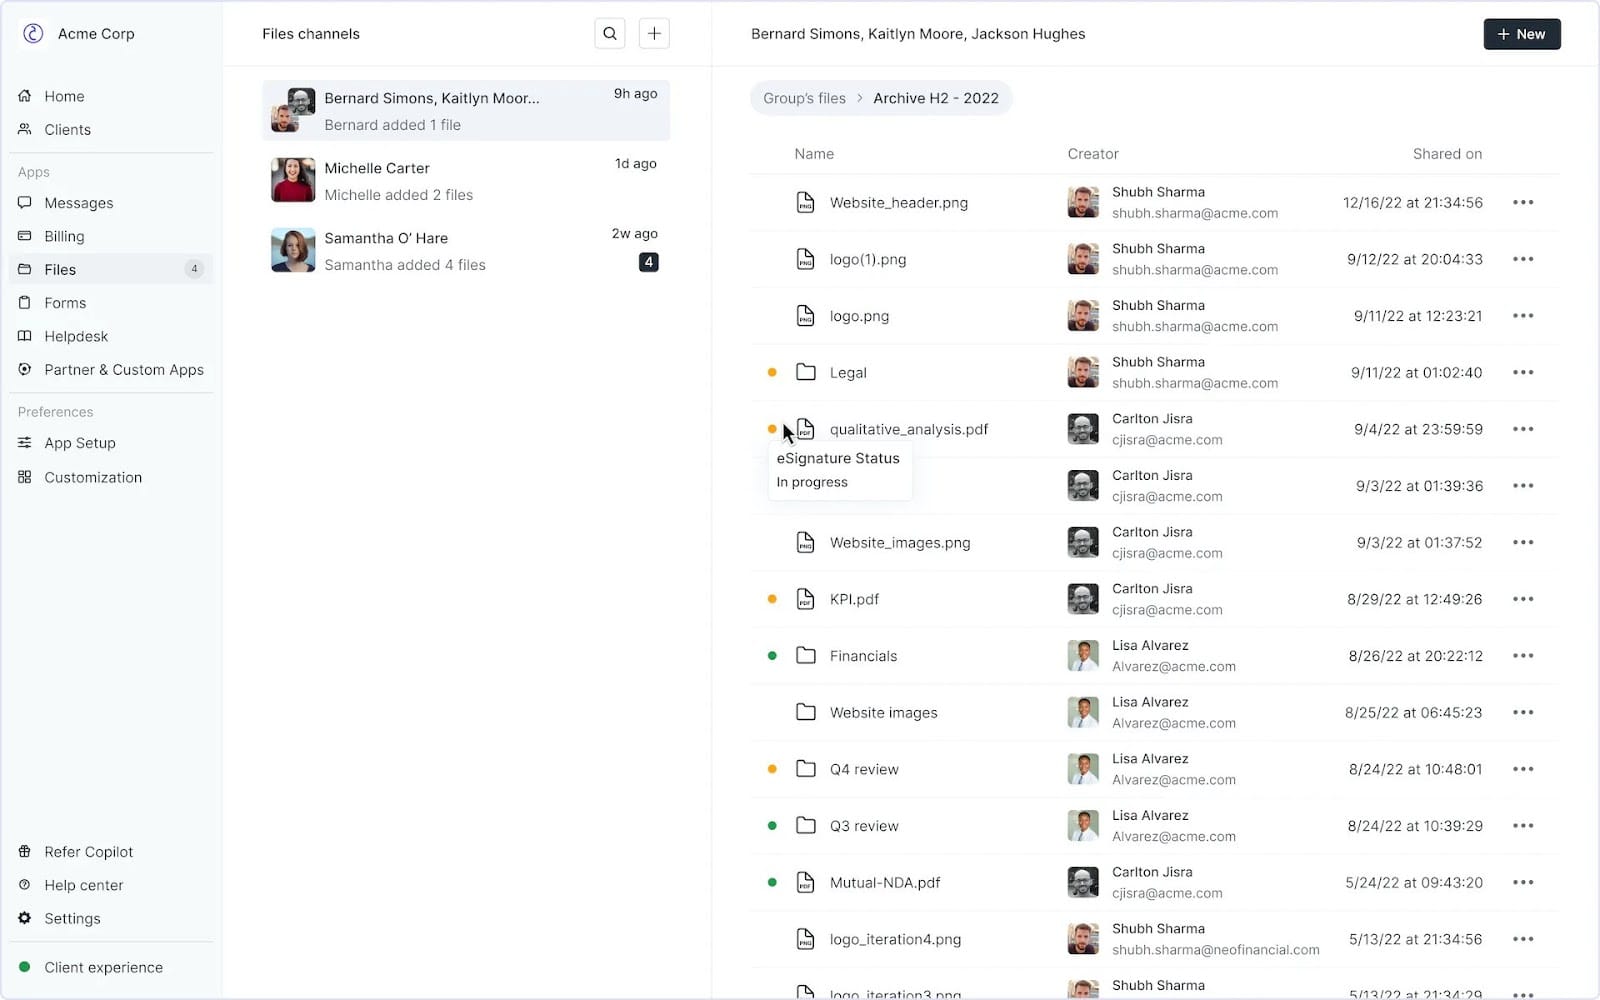Select Clients in the sidebar
Image resolution: width=1600 pixels, height=1000 pixels.
click(x=66, y=129)
